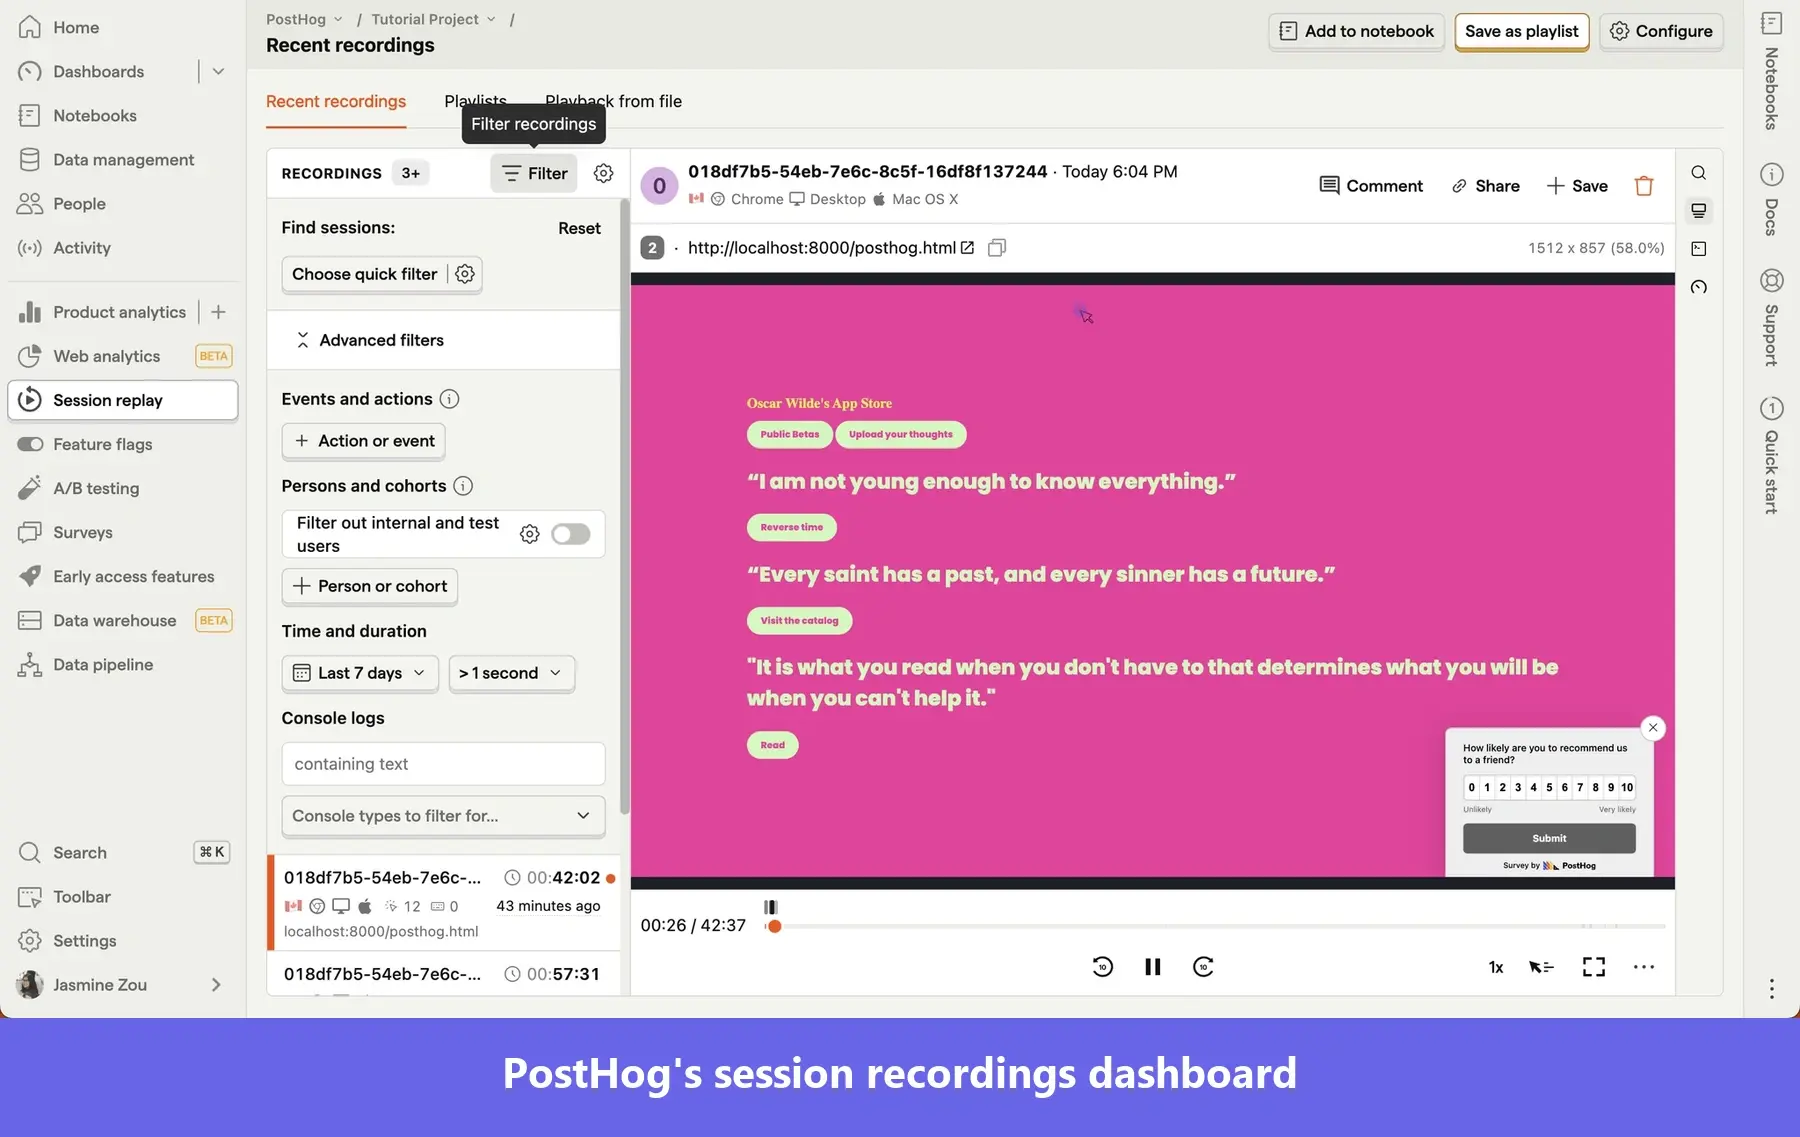Delete the recording with trash icon

(x=1644, y=186)
